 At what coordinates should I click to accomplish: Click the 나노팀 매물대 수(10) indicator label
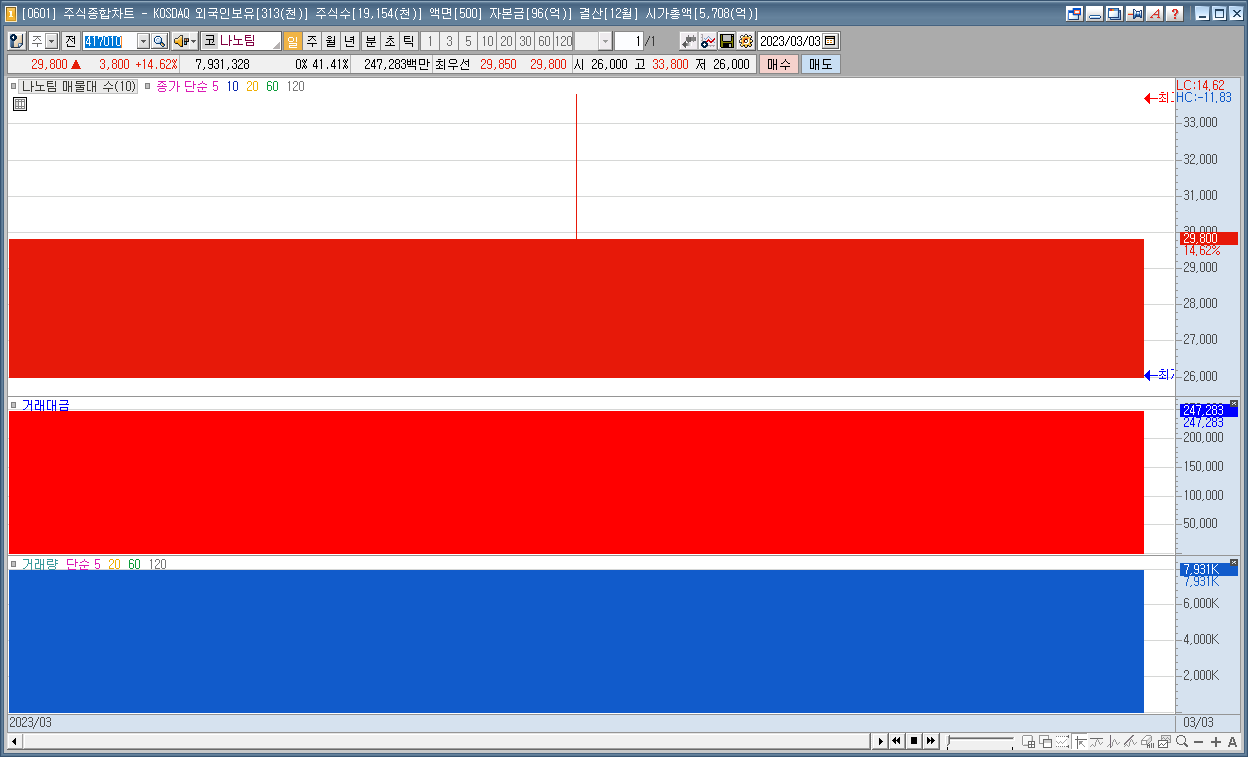(x=78, y=87)
